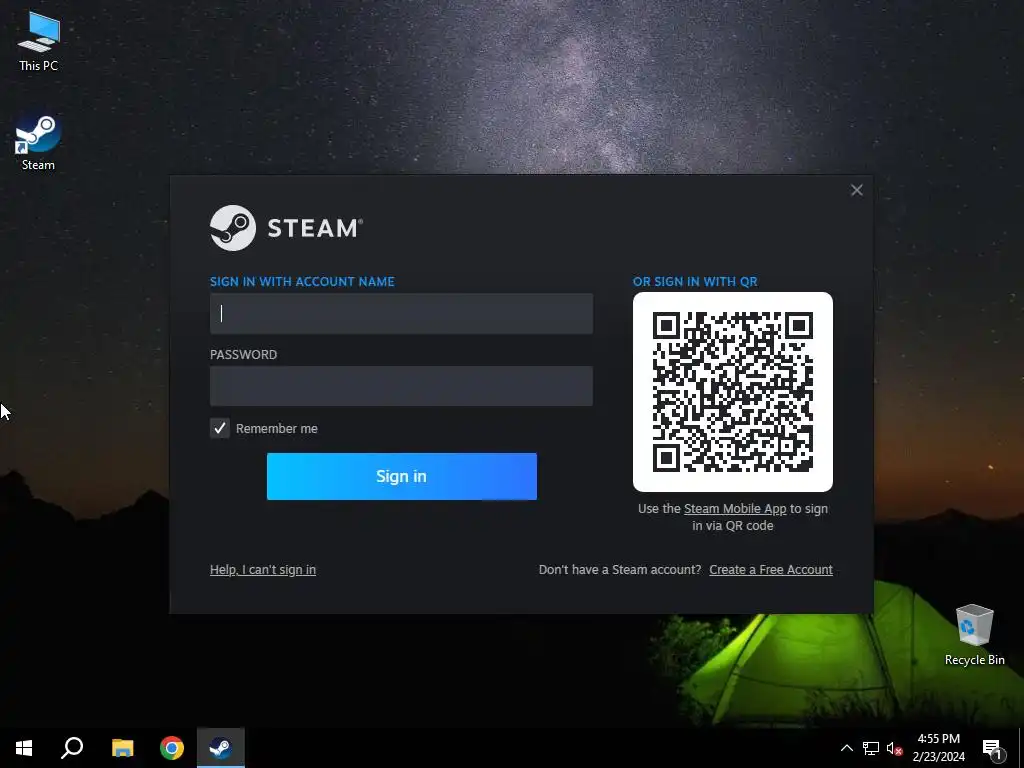Image resolution: width=1024 pixels, height=768 pixels.
Task: Click the Show desktop strip on the taskbar
Action: [1021, 748]
